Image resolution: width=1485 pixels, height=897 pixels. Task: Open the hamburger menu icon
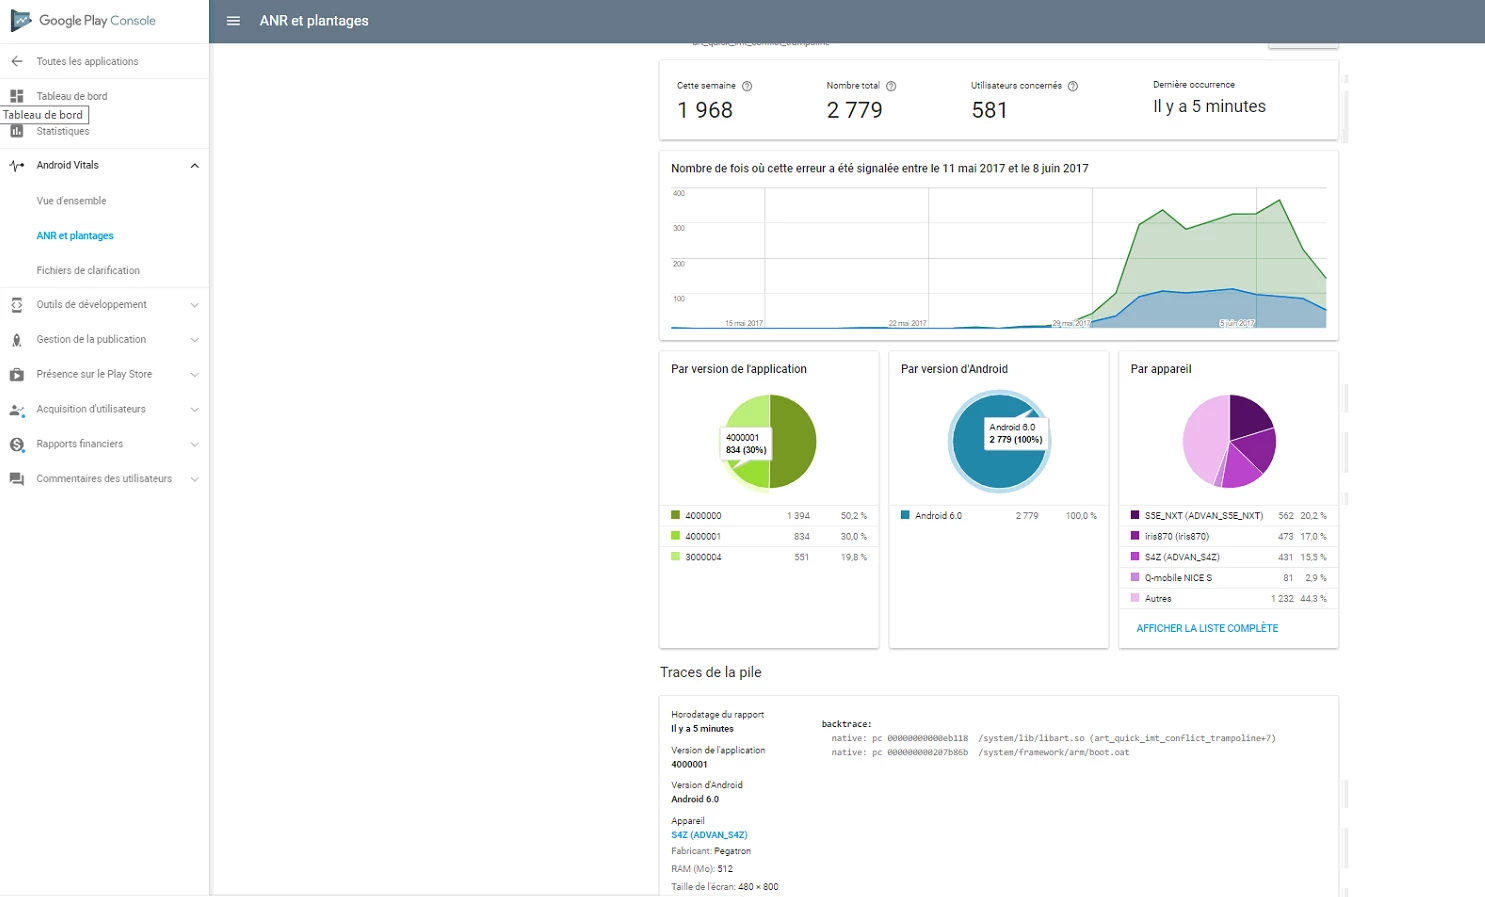[x=233, y=21]
